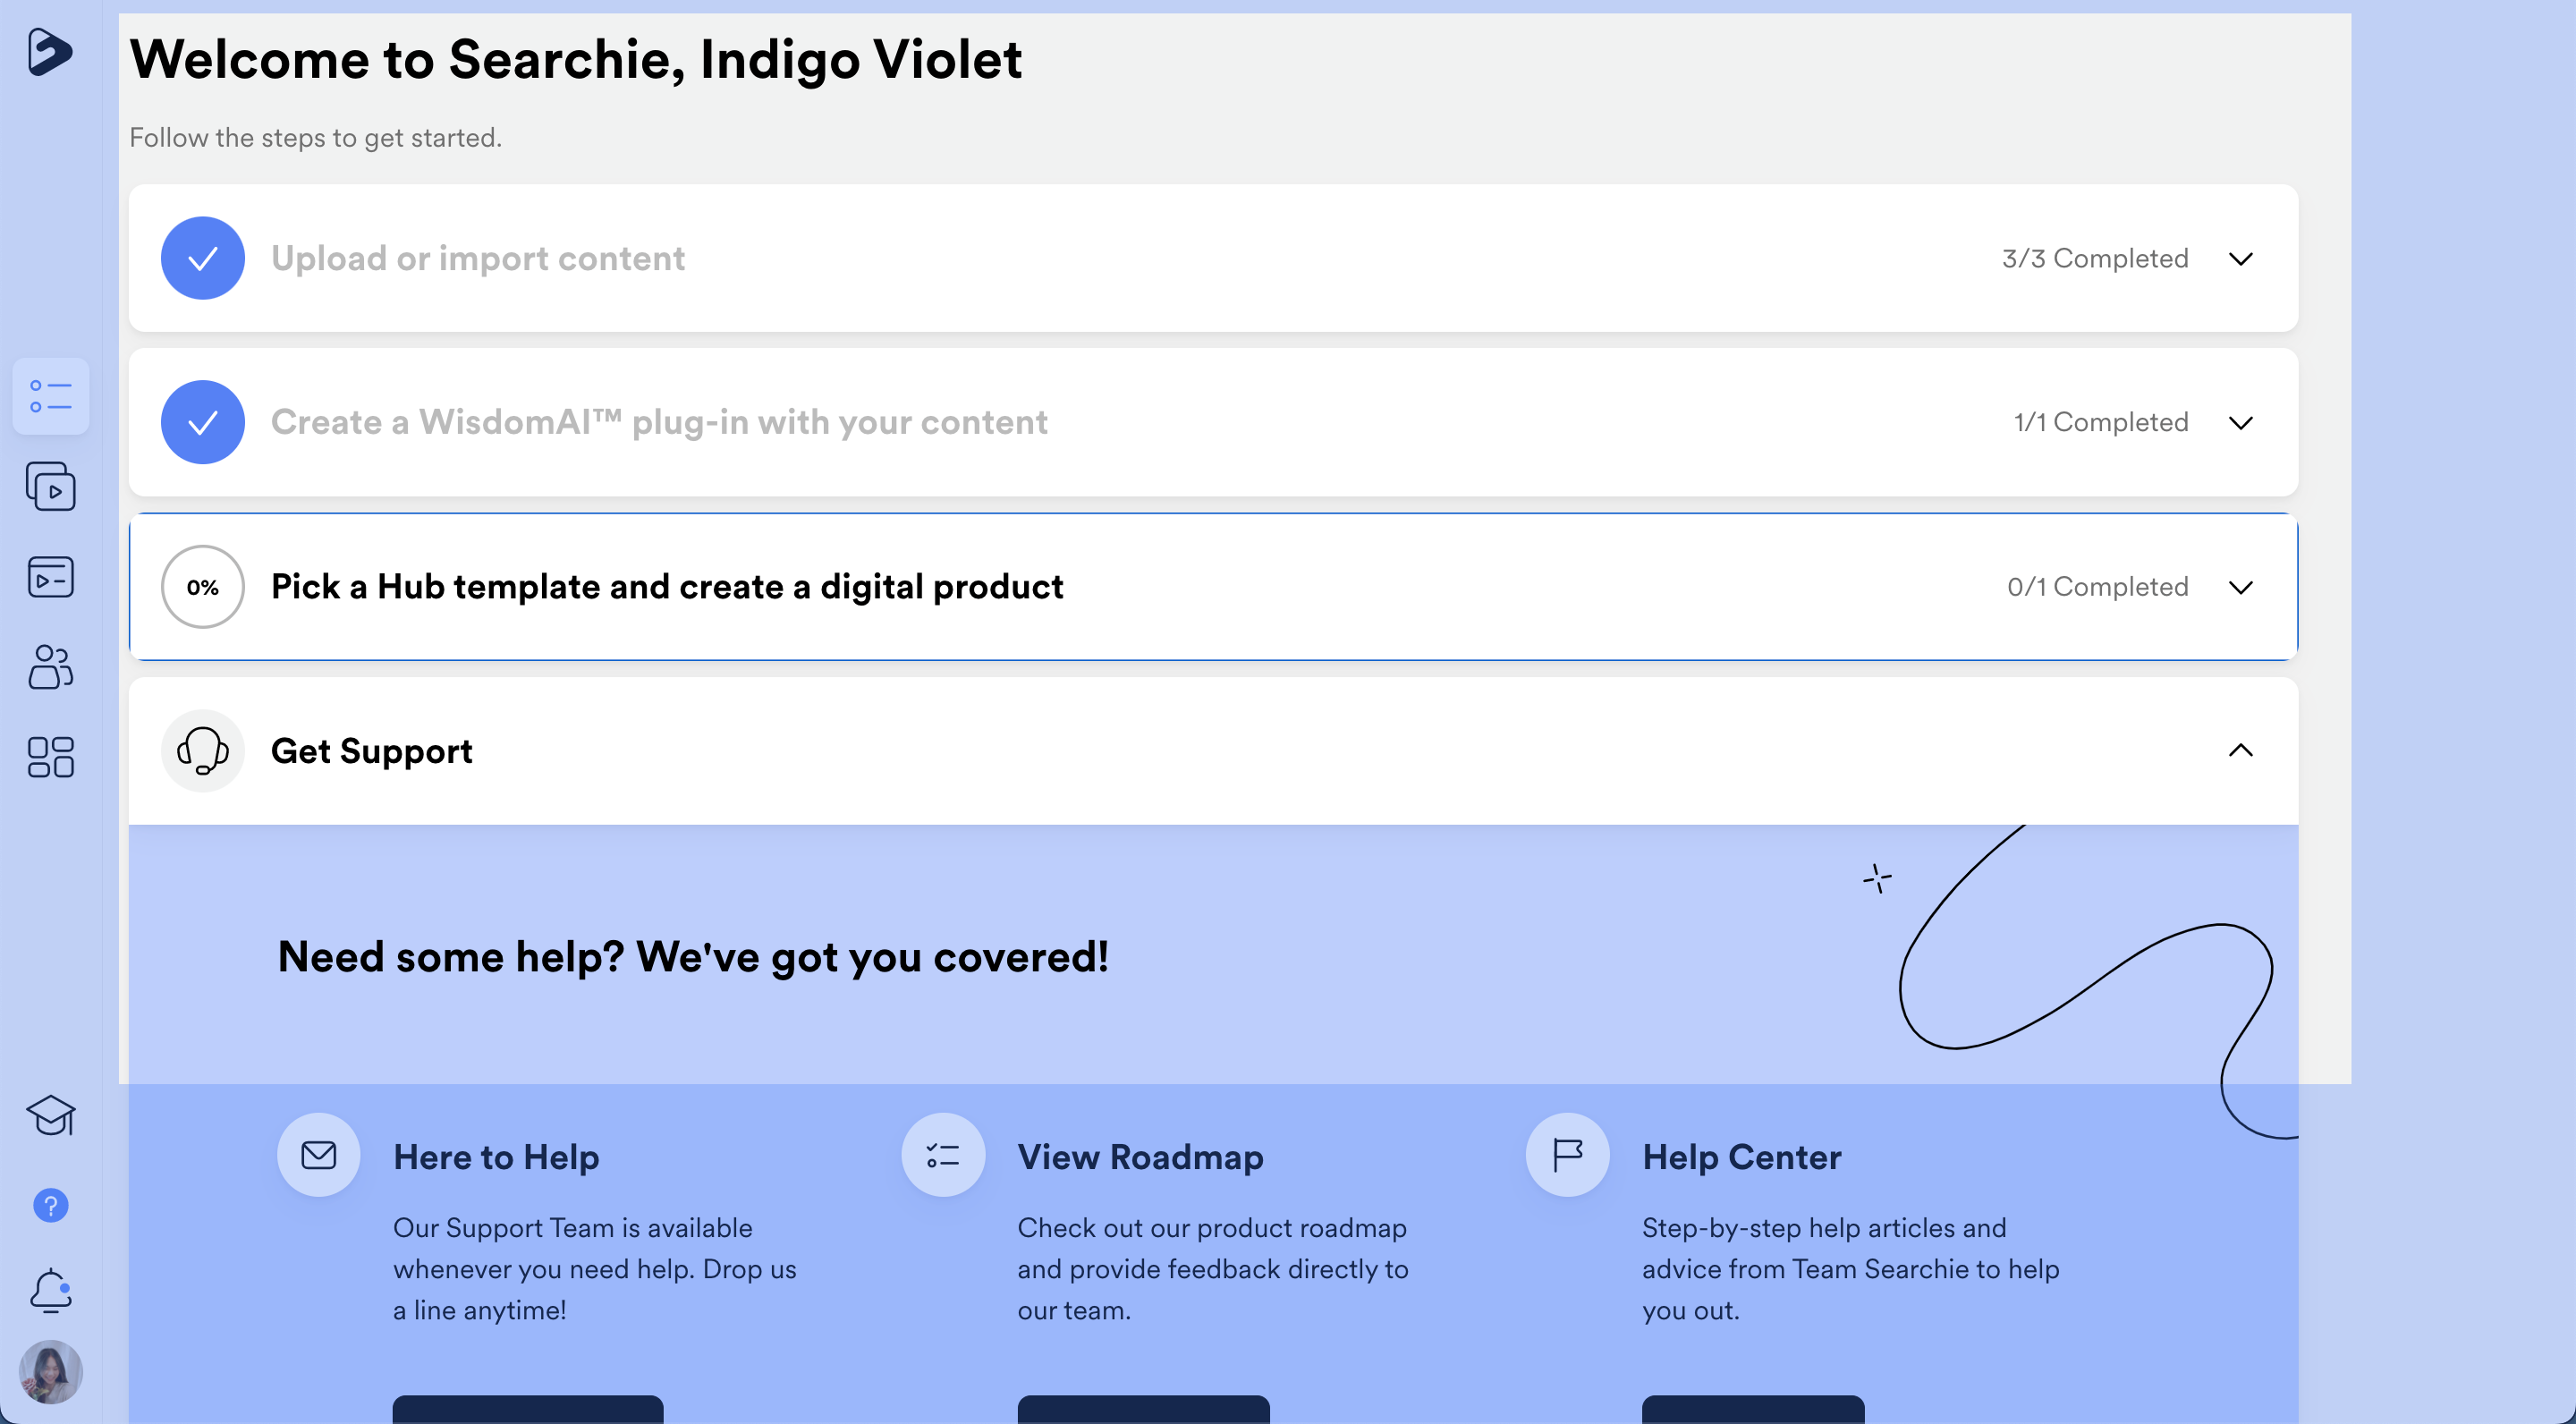2576x1424 pixels.
Task: Open the notifications bell icon
Action: [51, 1290]
